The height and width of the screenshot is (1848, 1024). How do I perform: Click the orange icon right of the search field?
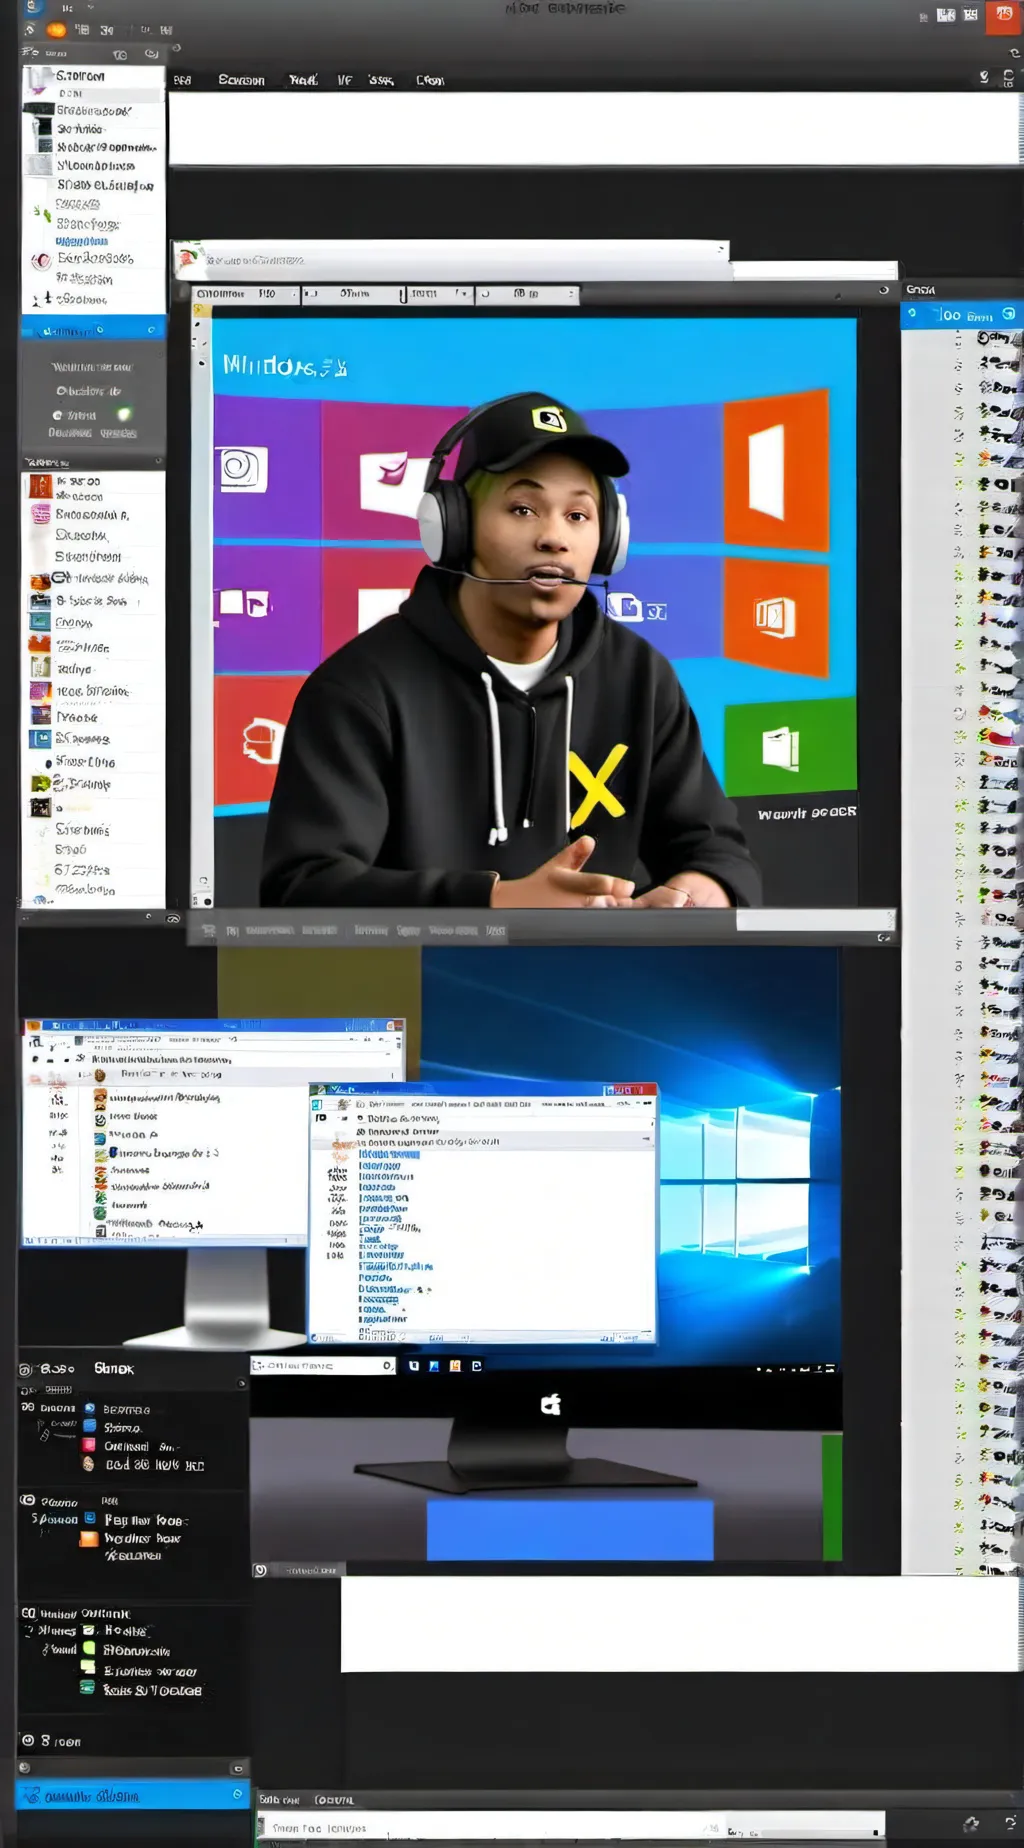click(455, 1365)
